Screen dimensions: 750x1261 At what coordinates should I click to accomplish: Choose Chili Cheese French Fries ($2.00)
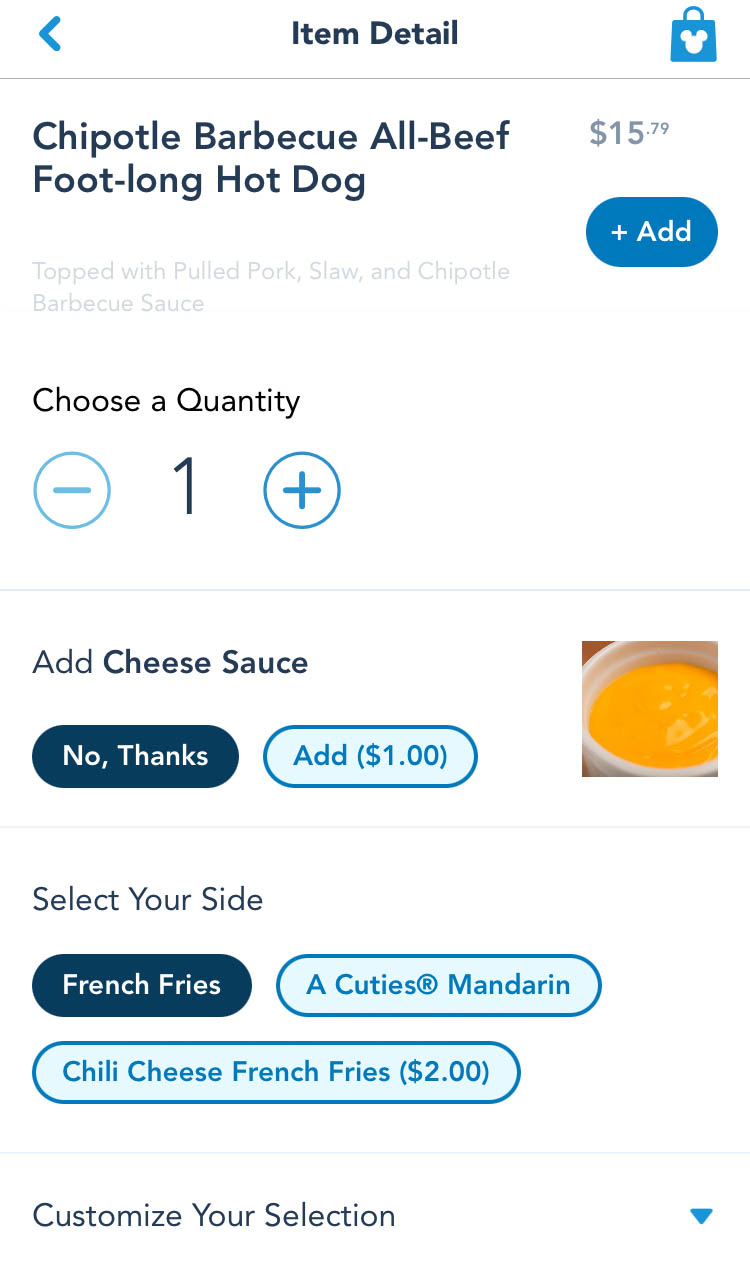click(276, 1072)
